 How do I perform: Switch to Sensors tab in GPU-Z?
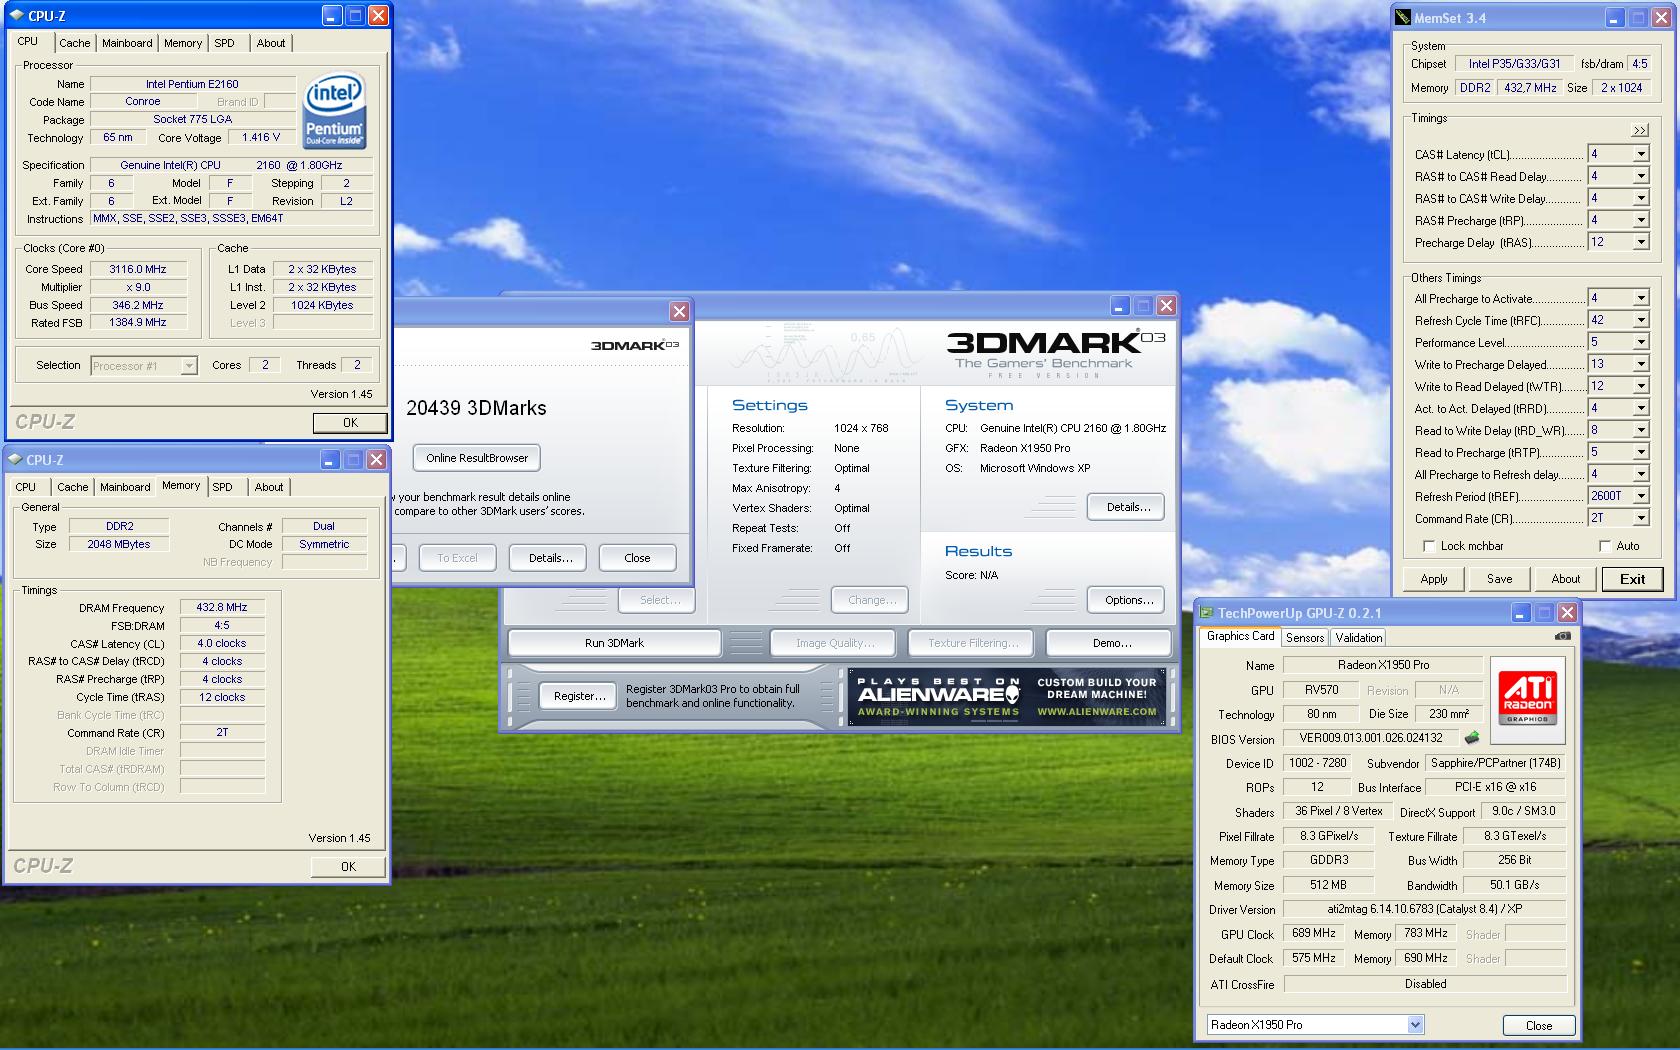point(1305,637)
